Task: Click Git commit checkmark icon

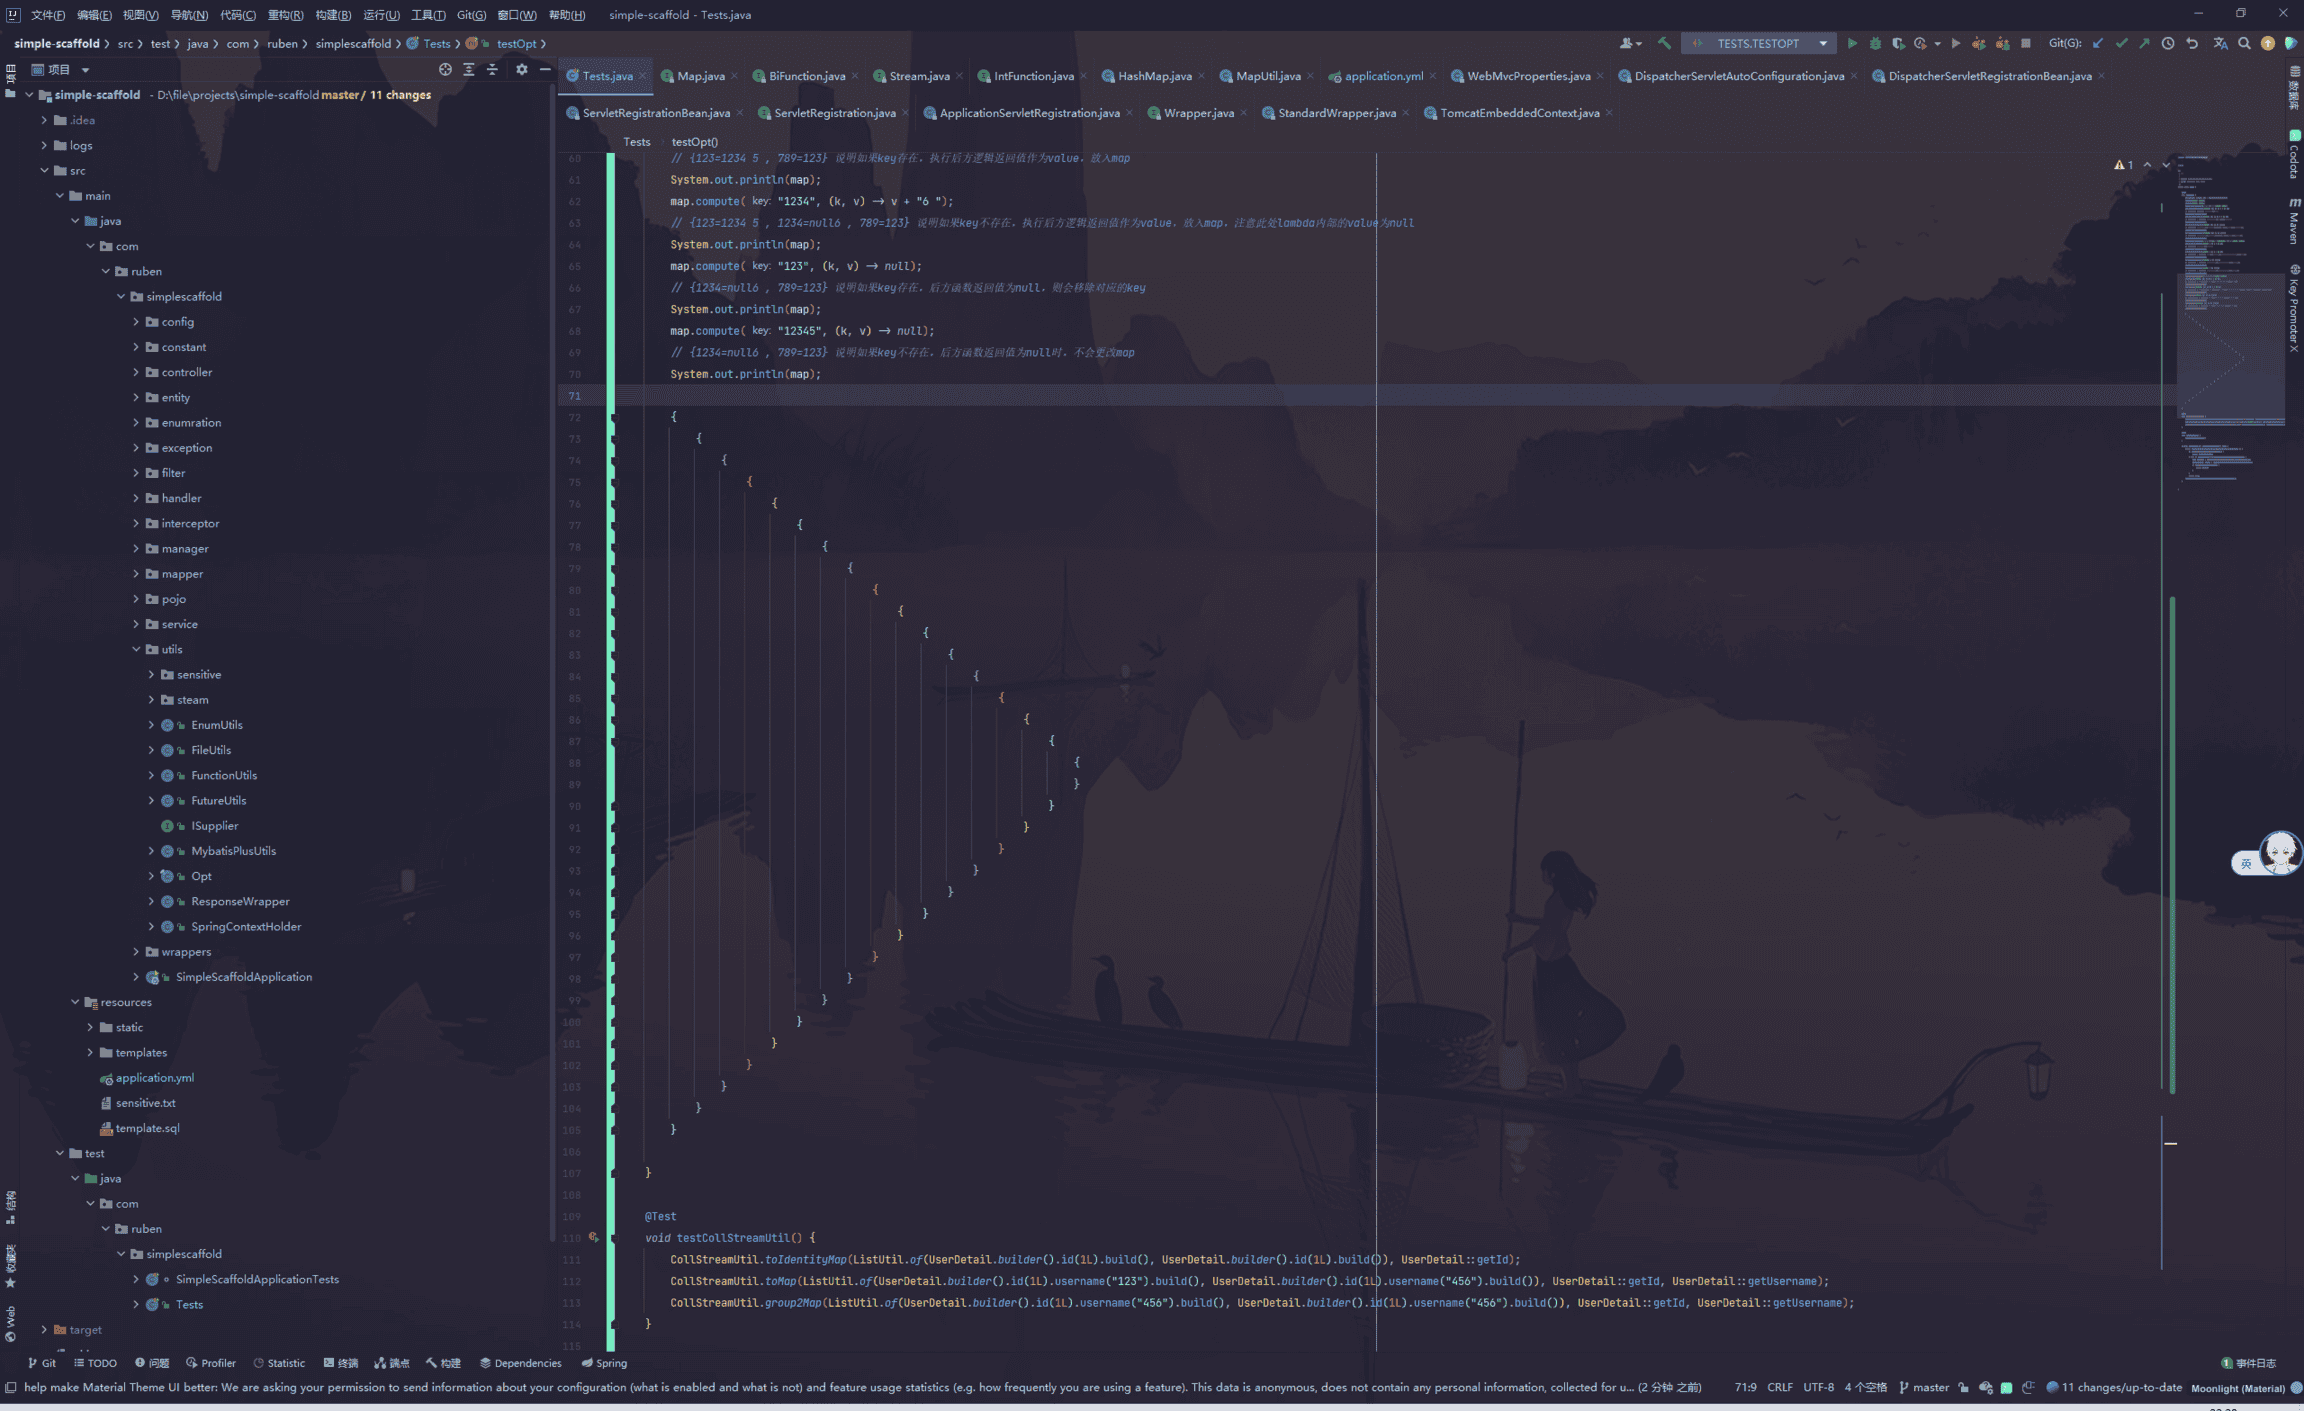Action: 2121,43
